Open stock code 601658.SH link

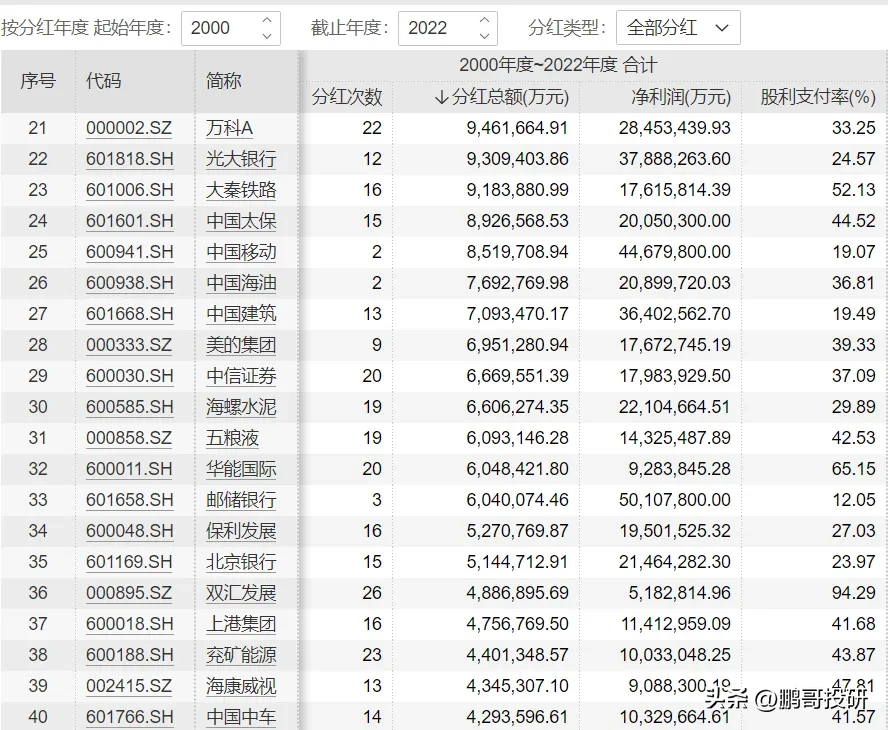pyautogui.click(x=130, y=500)
